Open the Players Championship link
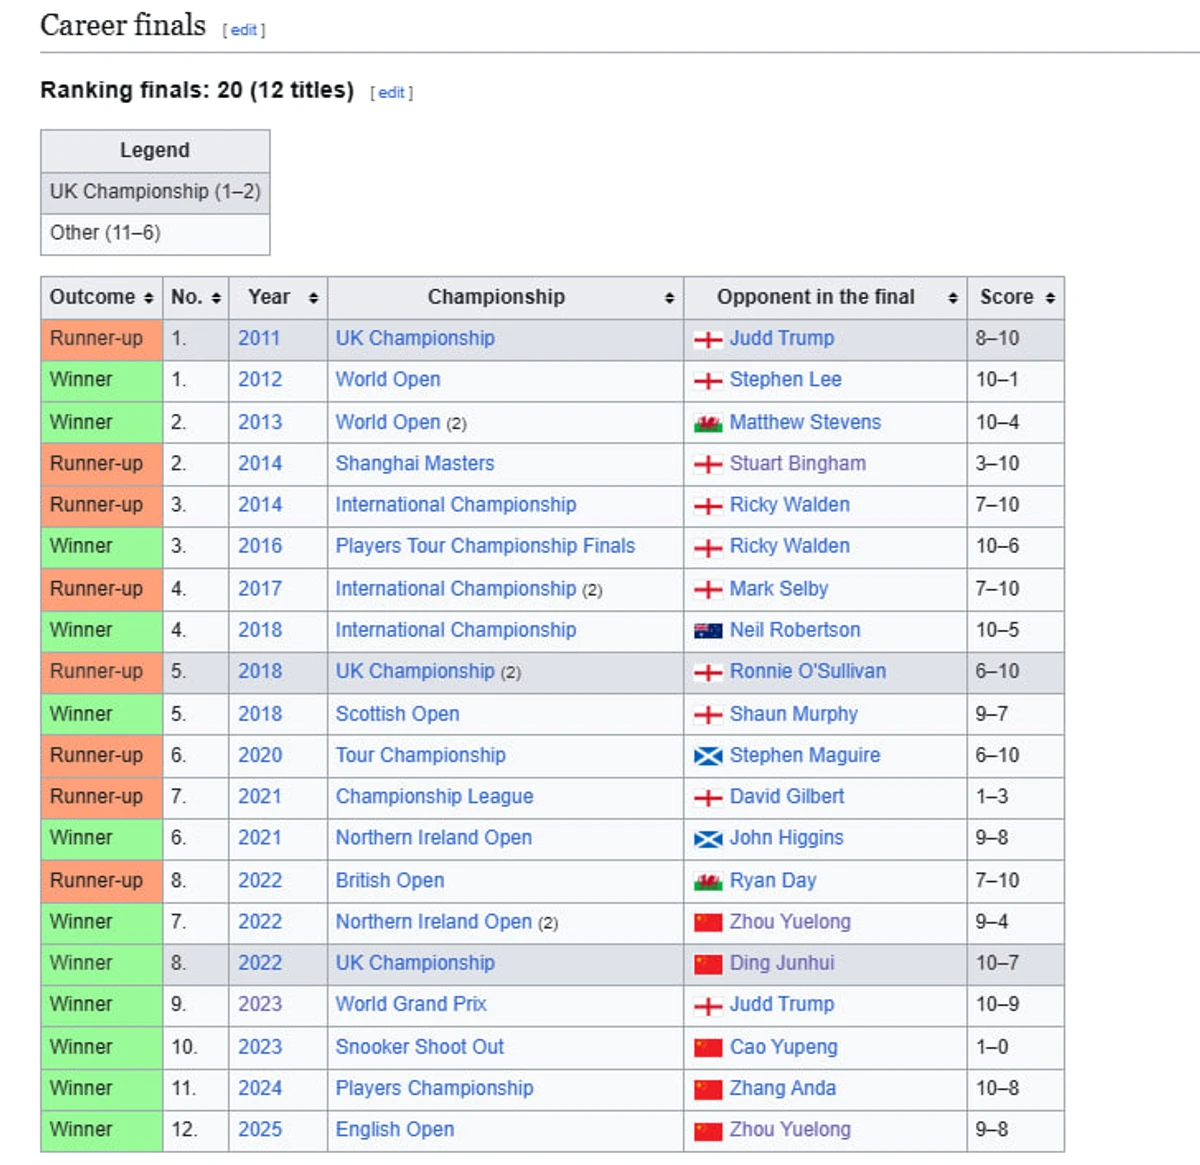The width and height of the screenshot is (1200, 1165). click(x=435, y=1088)
